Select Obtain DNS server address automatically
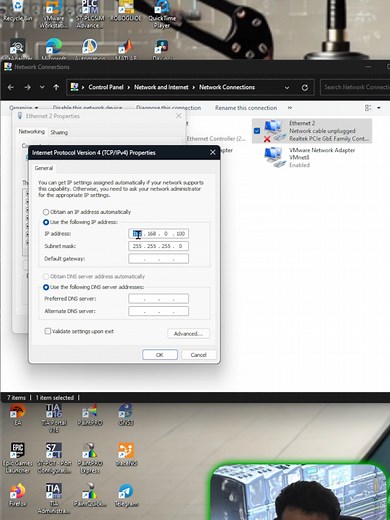 (x=46, y=277)
